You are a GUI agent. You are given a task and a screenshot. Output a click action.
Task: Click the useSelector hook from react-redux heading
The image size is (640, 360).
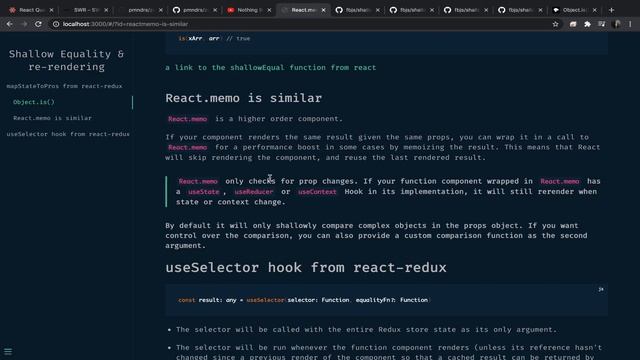[306, 267]
